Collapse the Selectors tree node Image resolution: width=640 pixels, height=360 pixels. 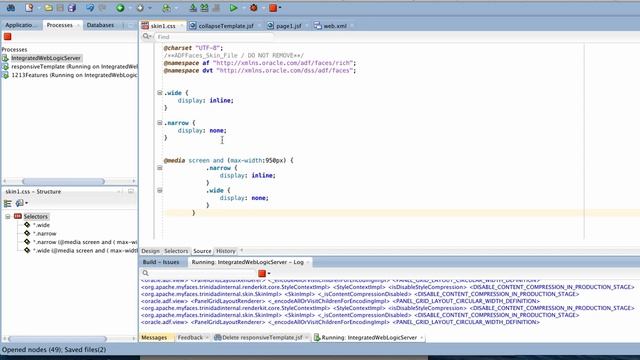(7, 217)
